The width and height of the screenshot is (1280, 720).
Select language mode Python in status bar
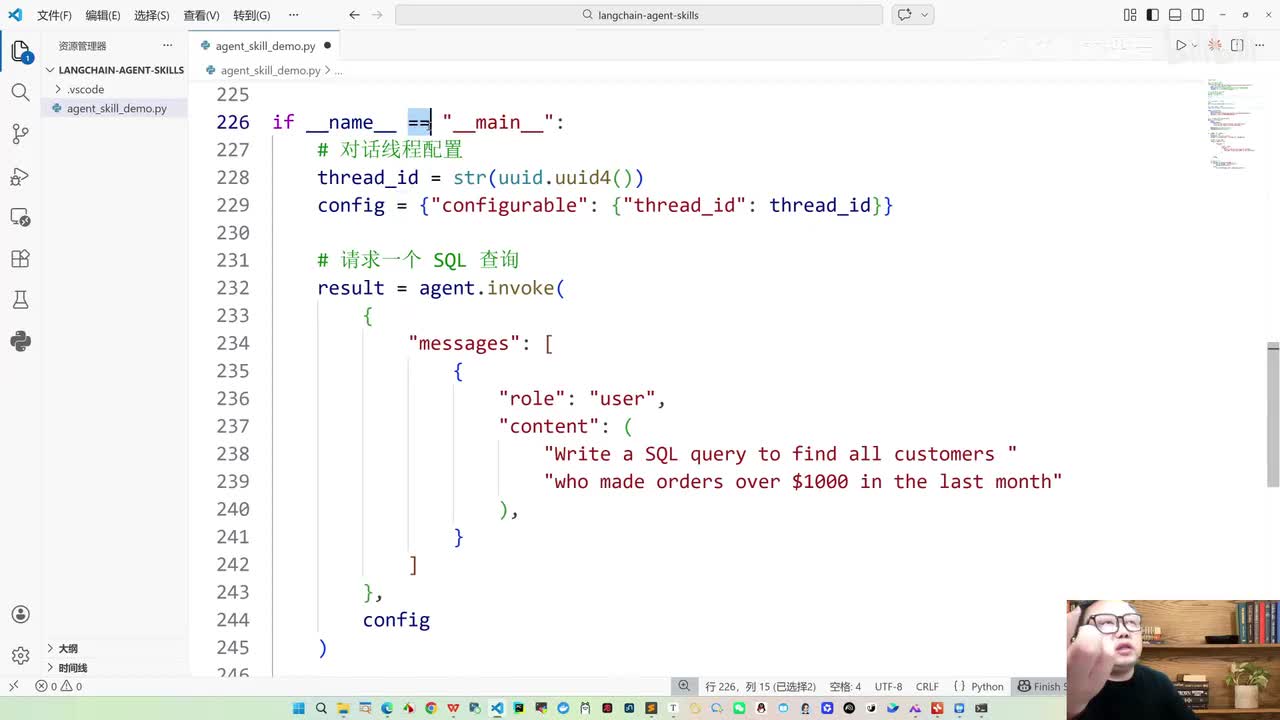(x=987, y=686)
